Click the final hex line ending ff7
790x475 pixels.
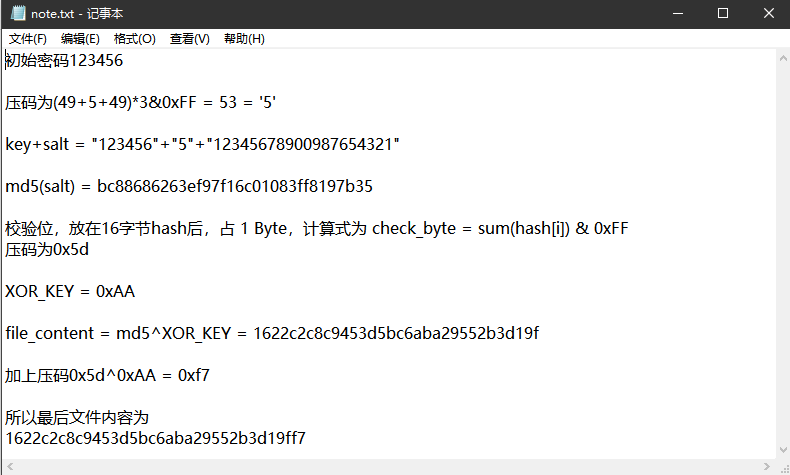[x=155, y=438]
